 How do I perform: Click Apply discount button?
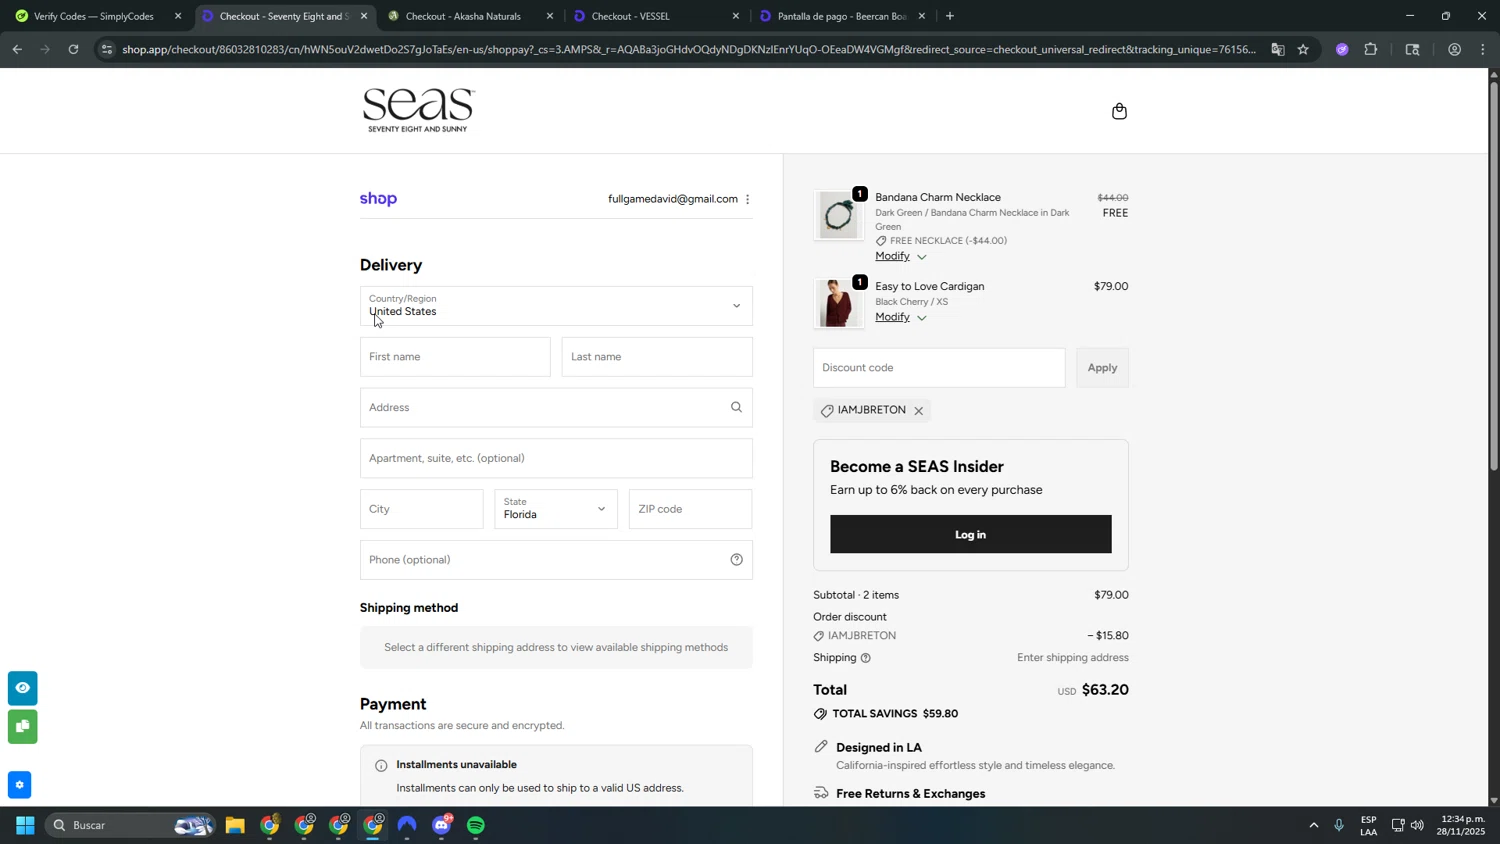click(x=1102, y=368)
